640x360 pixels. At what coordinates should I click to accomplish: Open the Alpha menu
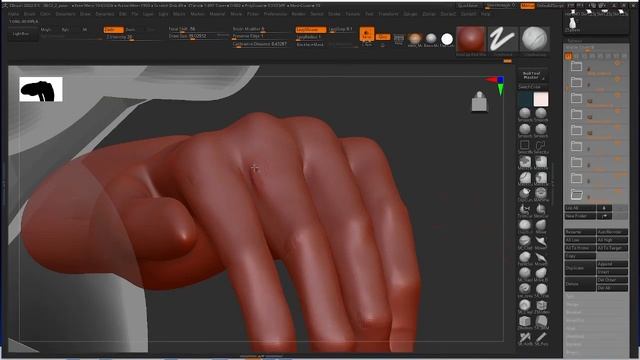pos(13,14)
